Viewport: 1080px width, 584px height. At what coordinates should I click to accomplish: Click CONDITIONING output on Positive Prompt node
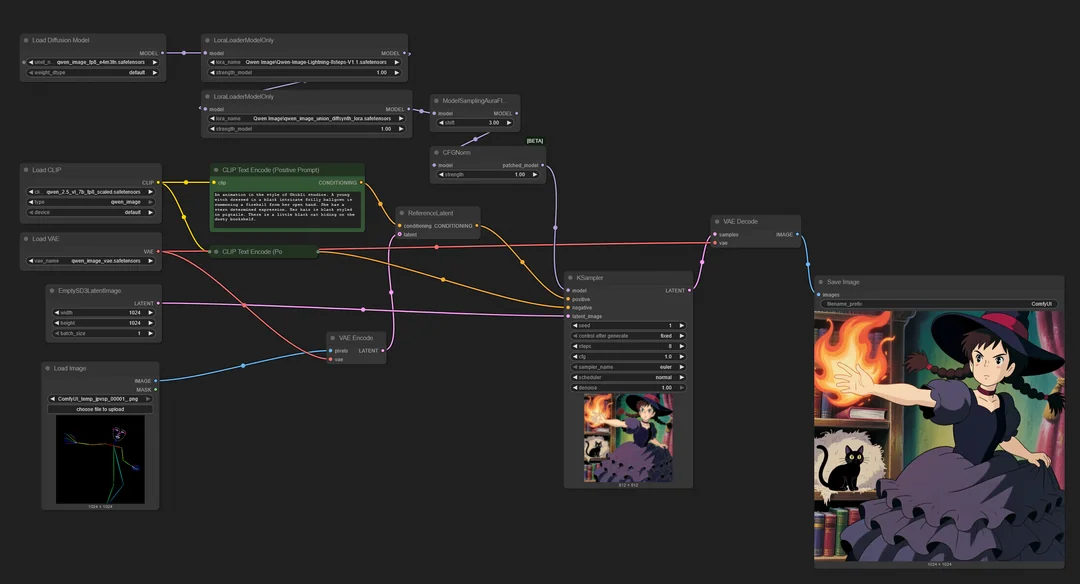tap(361, 182)
